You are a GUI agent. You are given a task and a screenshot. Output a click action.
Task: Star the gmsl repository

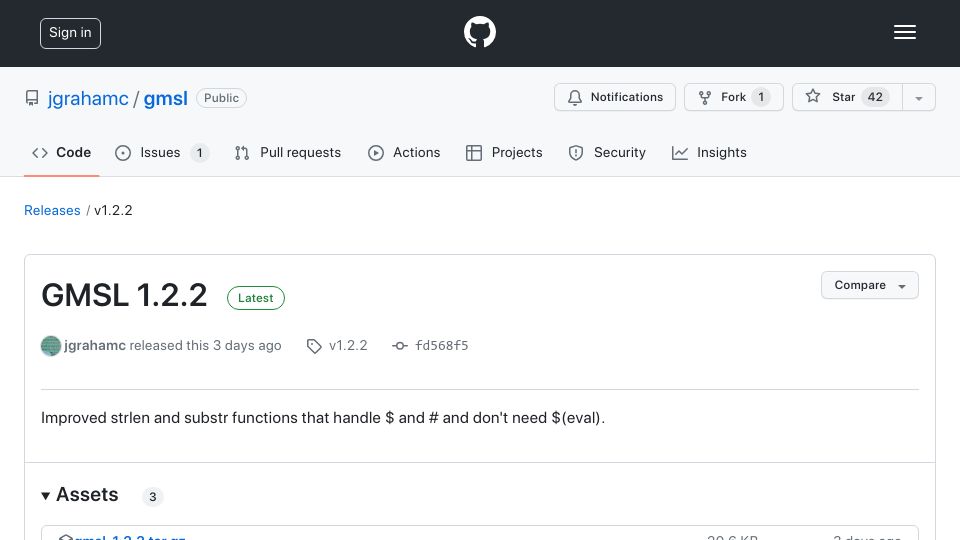click(847, 97)
